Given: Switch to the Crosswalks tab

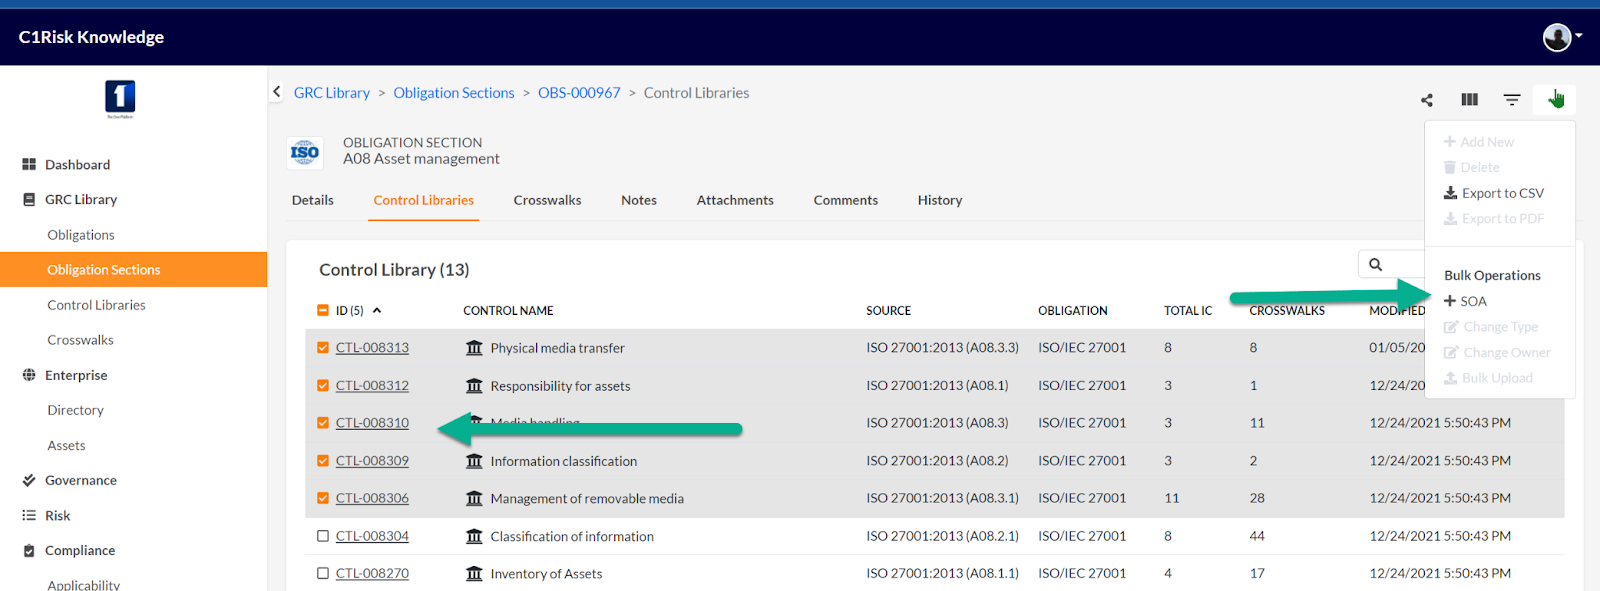Looking at the screenshot, I should 547,200.
